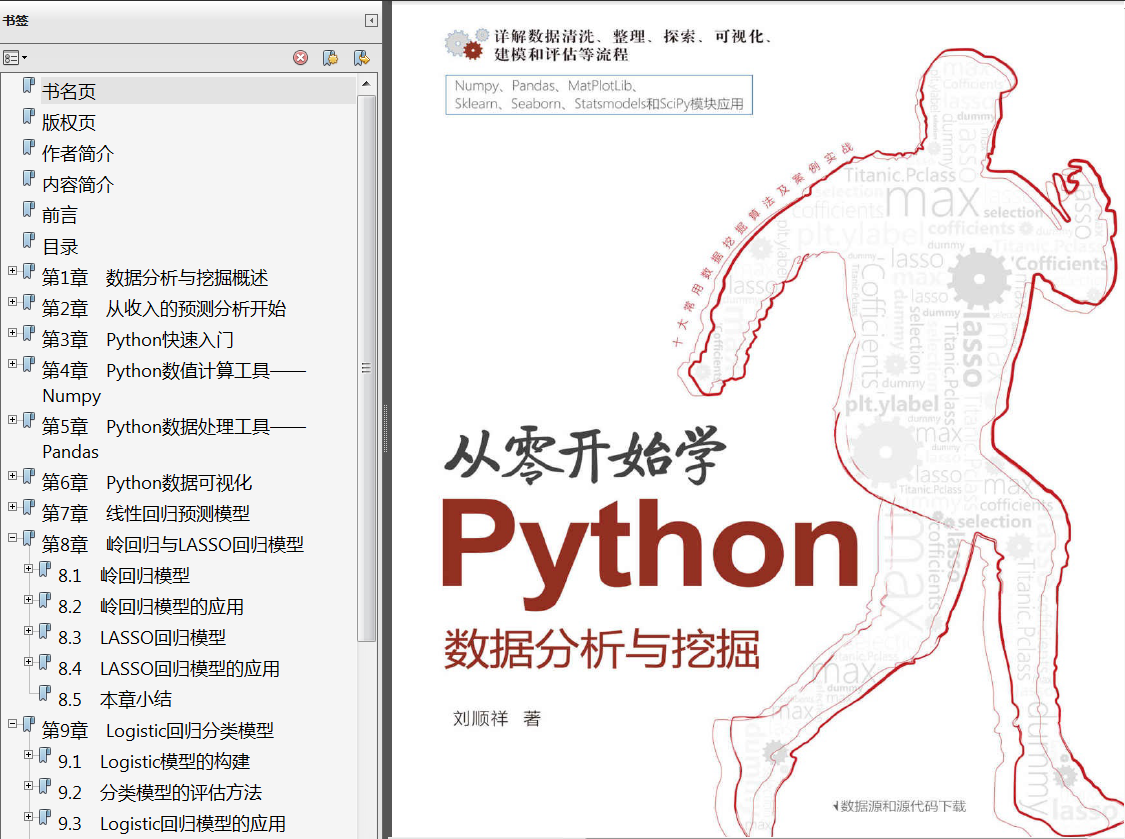This screenshot has width=1125, height=839.
Task: Click the bookmark icon beside 前言
Action: 28,209
